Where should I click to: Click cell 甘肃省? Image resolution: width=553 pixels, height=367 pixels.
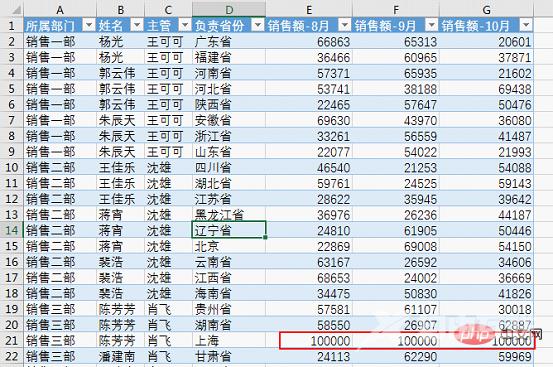[229, 356]
